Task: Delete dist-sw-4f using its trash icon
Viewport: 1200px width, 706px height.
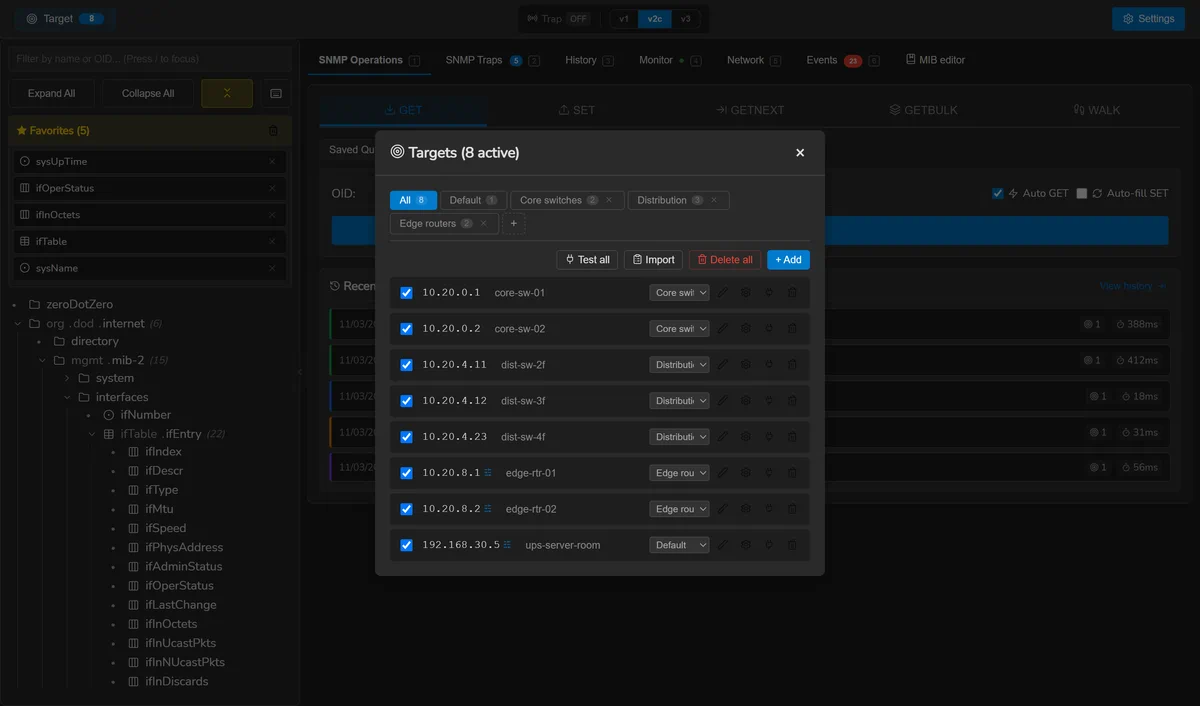Action: click(x=792, y=437)
